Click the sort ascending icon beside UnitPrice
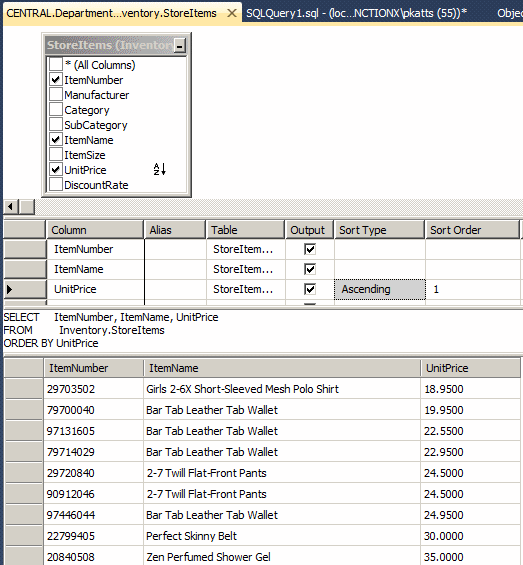This screenshot has width=523, height=565. pyautogui.click(x=160, y=169)
